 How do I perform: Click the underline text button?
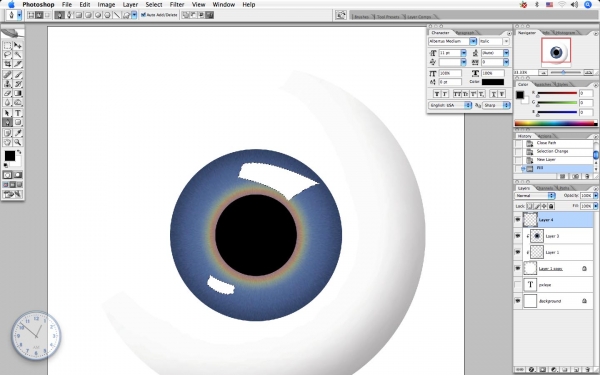click(494, 94)
